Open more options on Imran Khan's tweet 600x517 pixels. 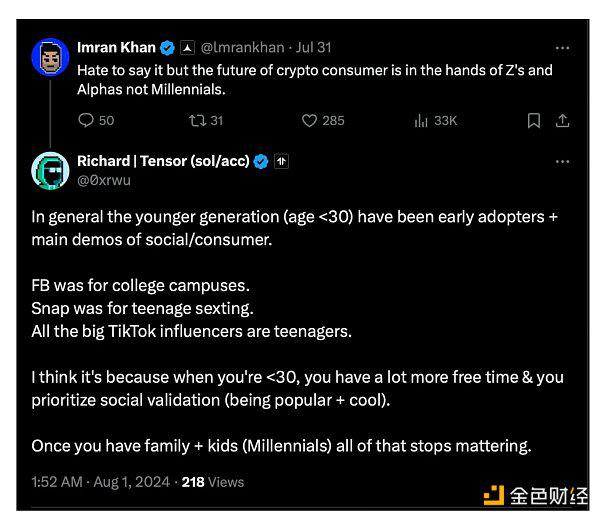[x=563, y=47]
